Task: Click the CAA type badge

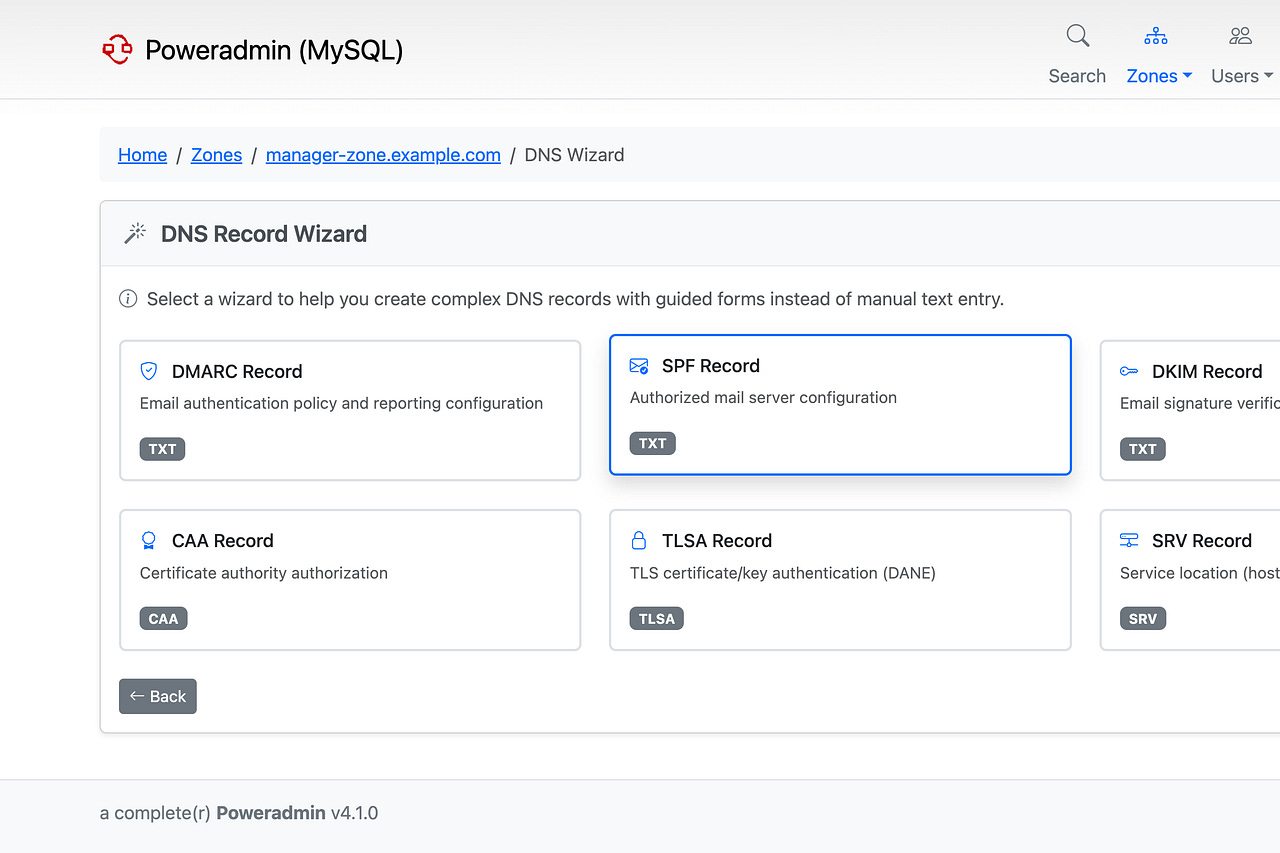Action: (x=163, y=619)
